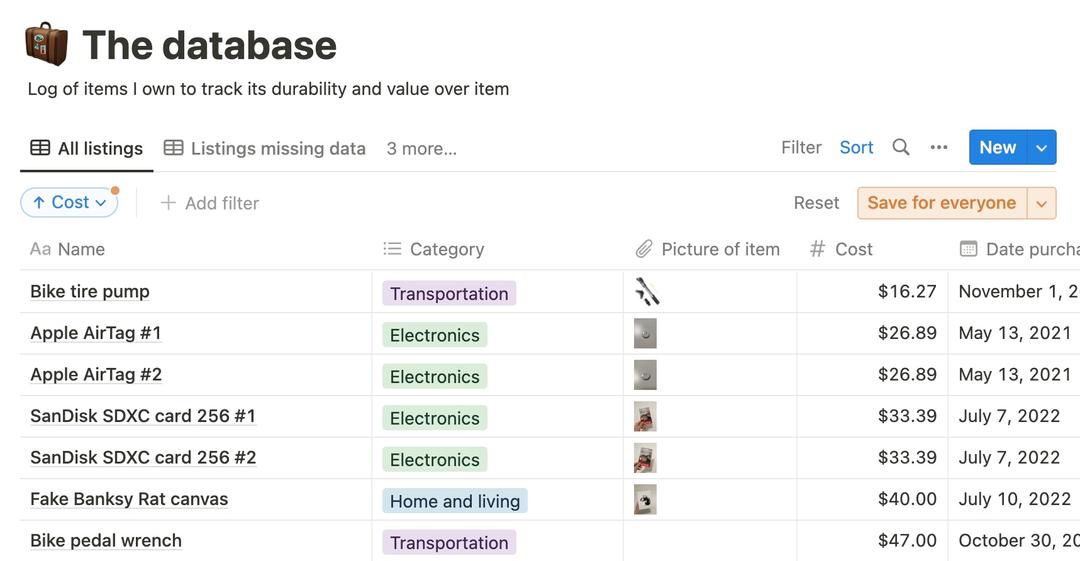The width and height of the screenshot is (1080, 561).
Task: Open the database search magnifier
Action: (901, 148)
